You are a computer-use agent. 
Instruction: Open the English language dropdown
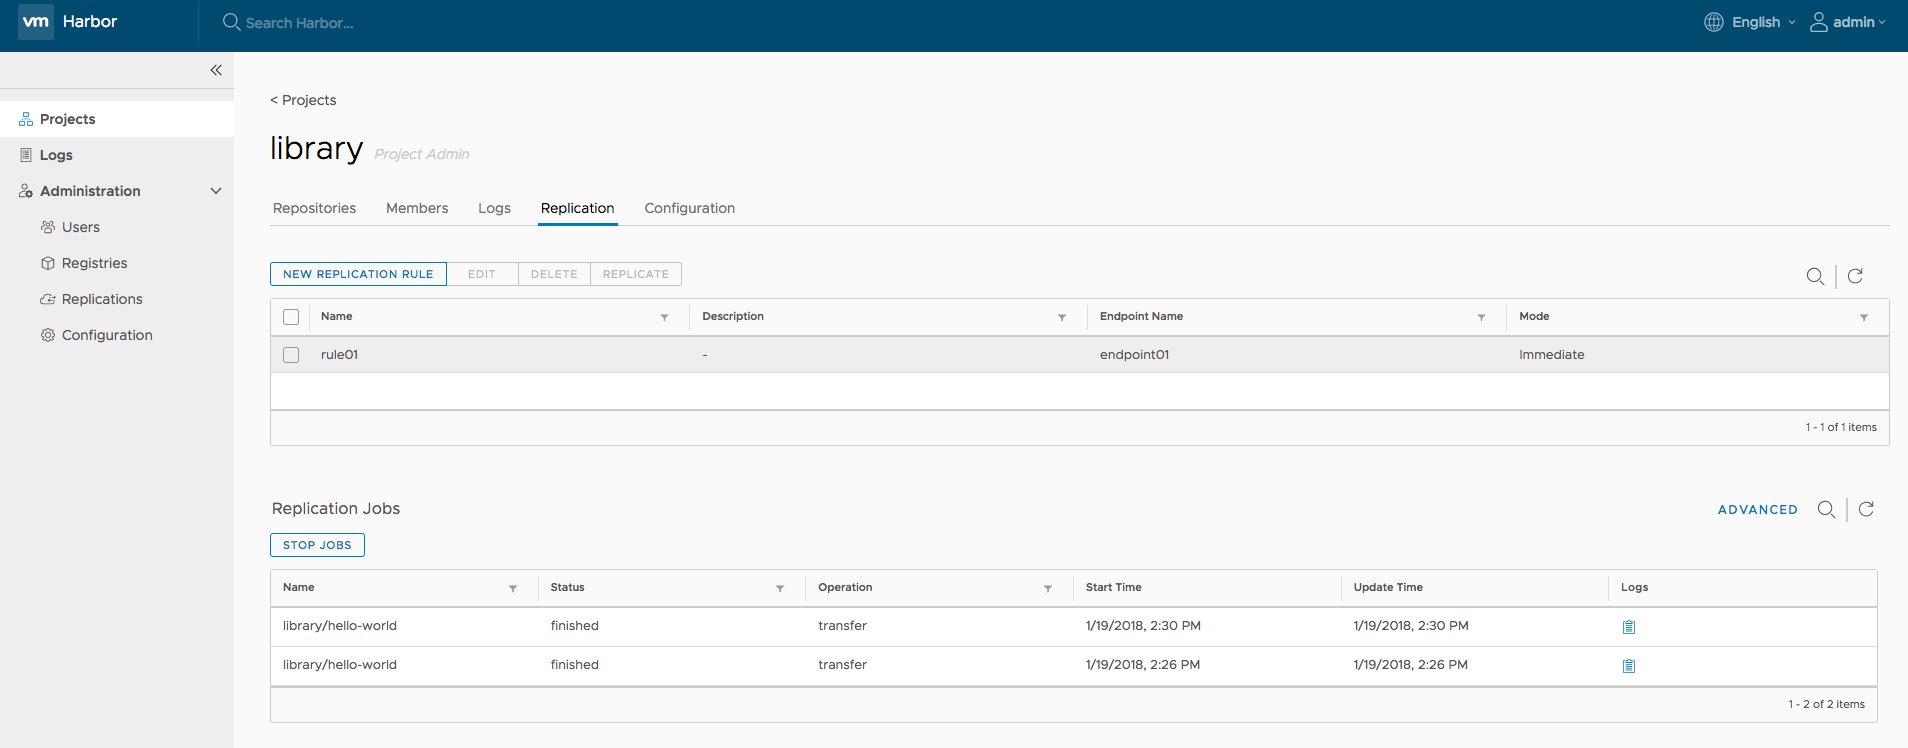pos(1763,22)
